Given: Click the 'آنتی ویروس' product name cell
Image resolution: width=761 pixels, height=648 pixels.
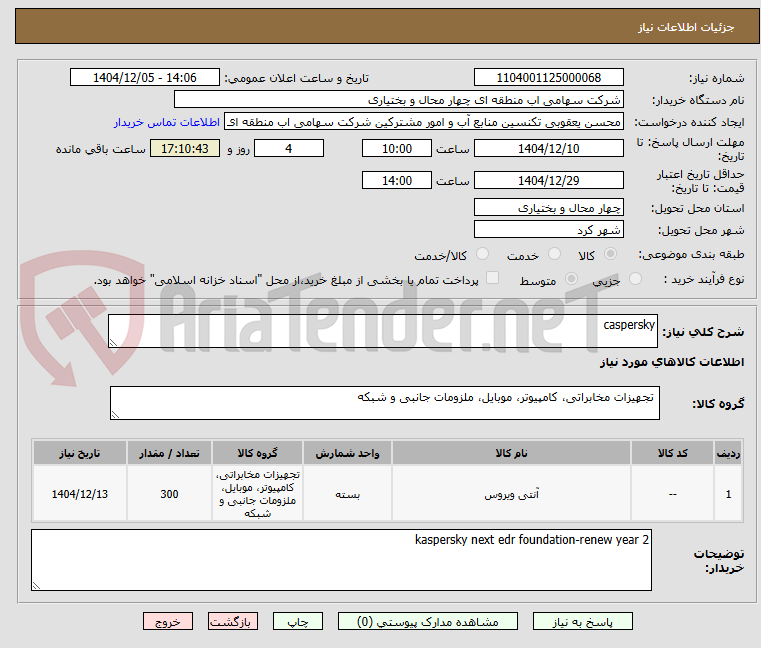Looking at the screenshot, I should [x=511, y=494].
